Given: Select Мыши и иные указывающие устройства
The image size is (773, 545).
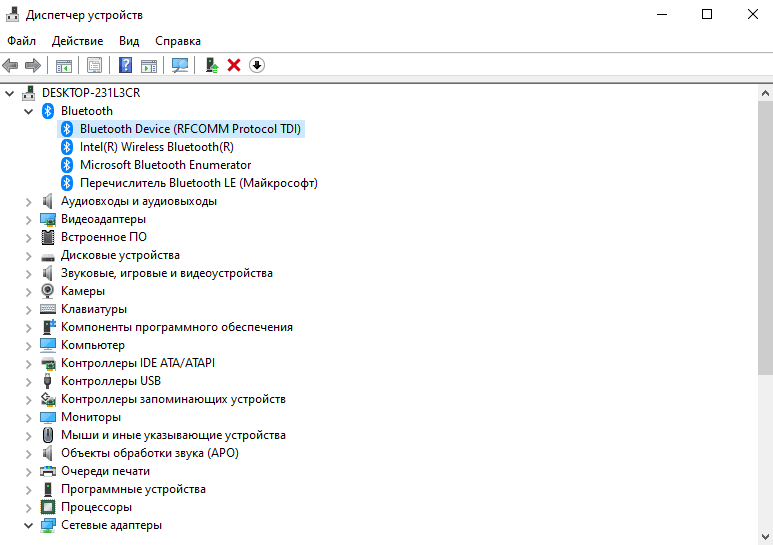Looking at the screenshot, I should click(x=173, y=435).
